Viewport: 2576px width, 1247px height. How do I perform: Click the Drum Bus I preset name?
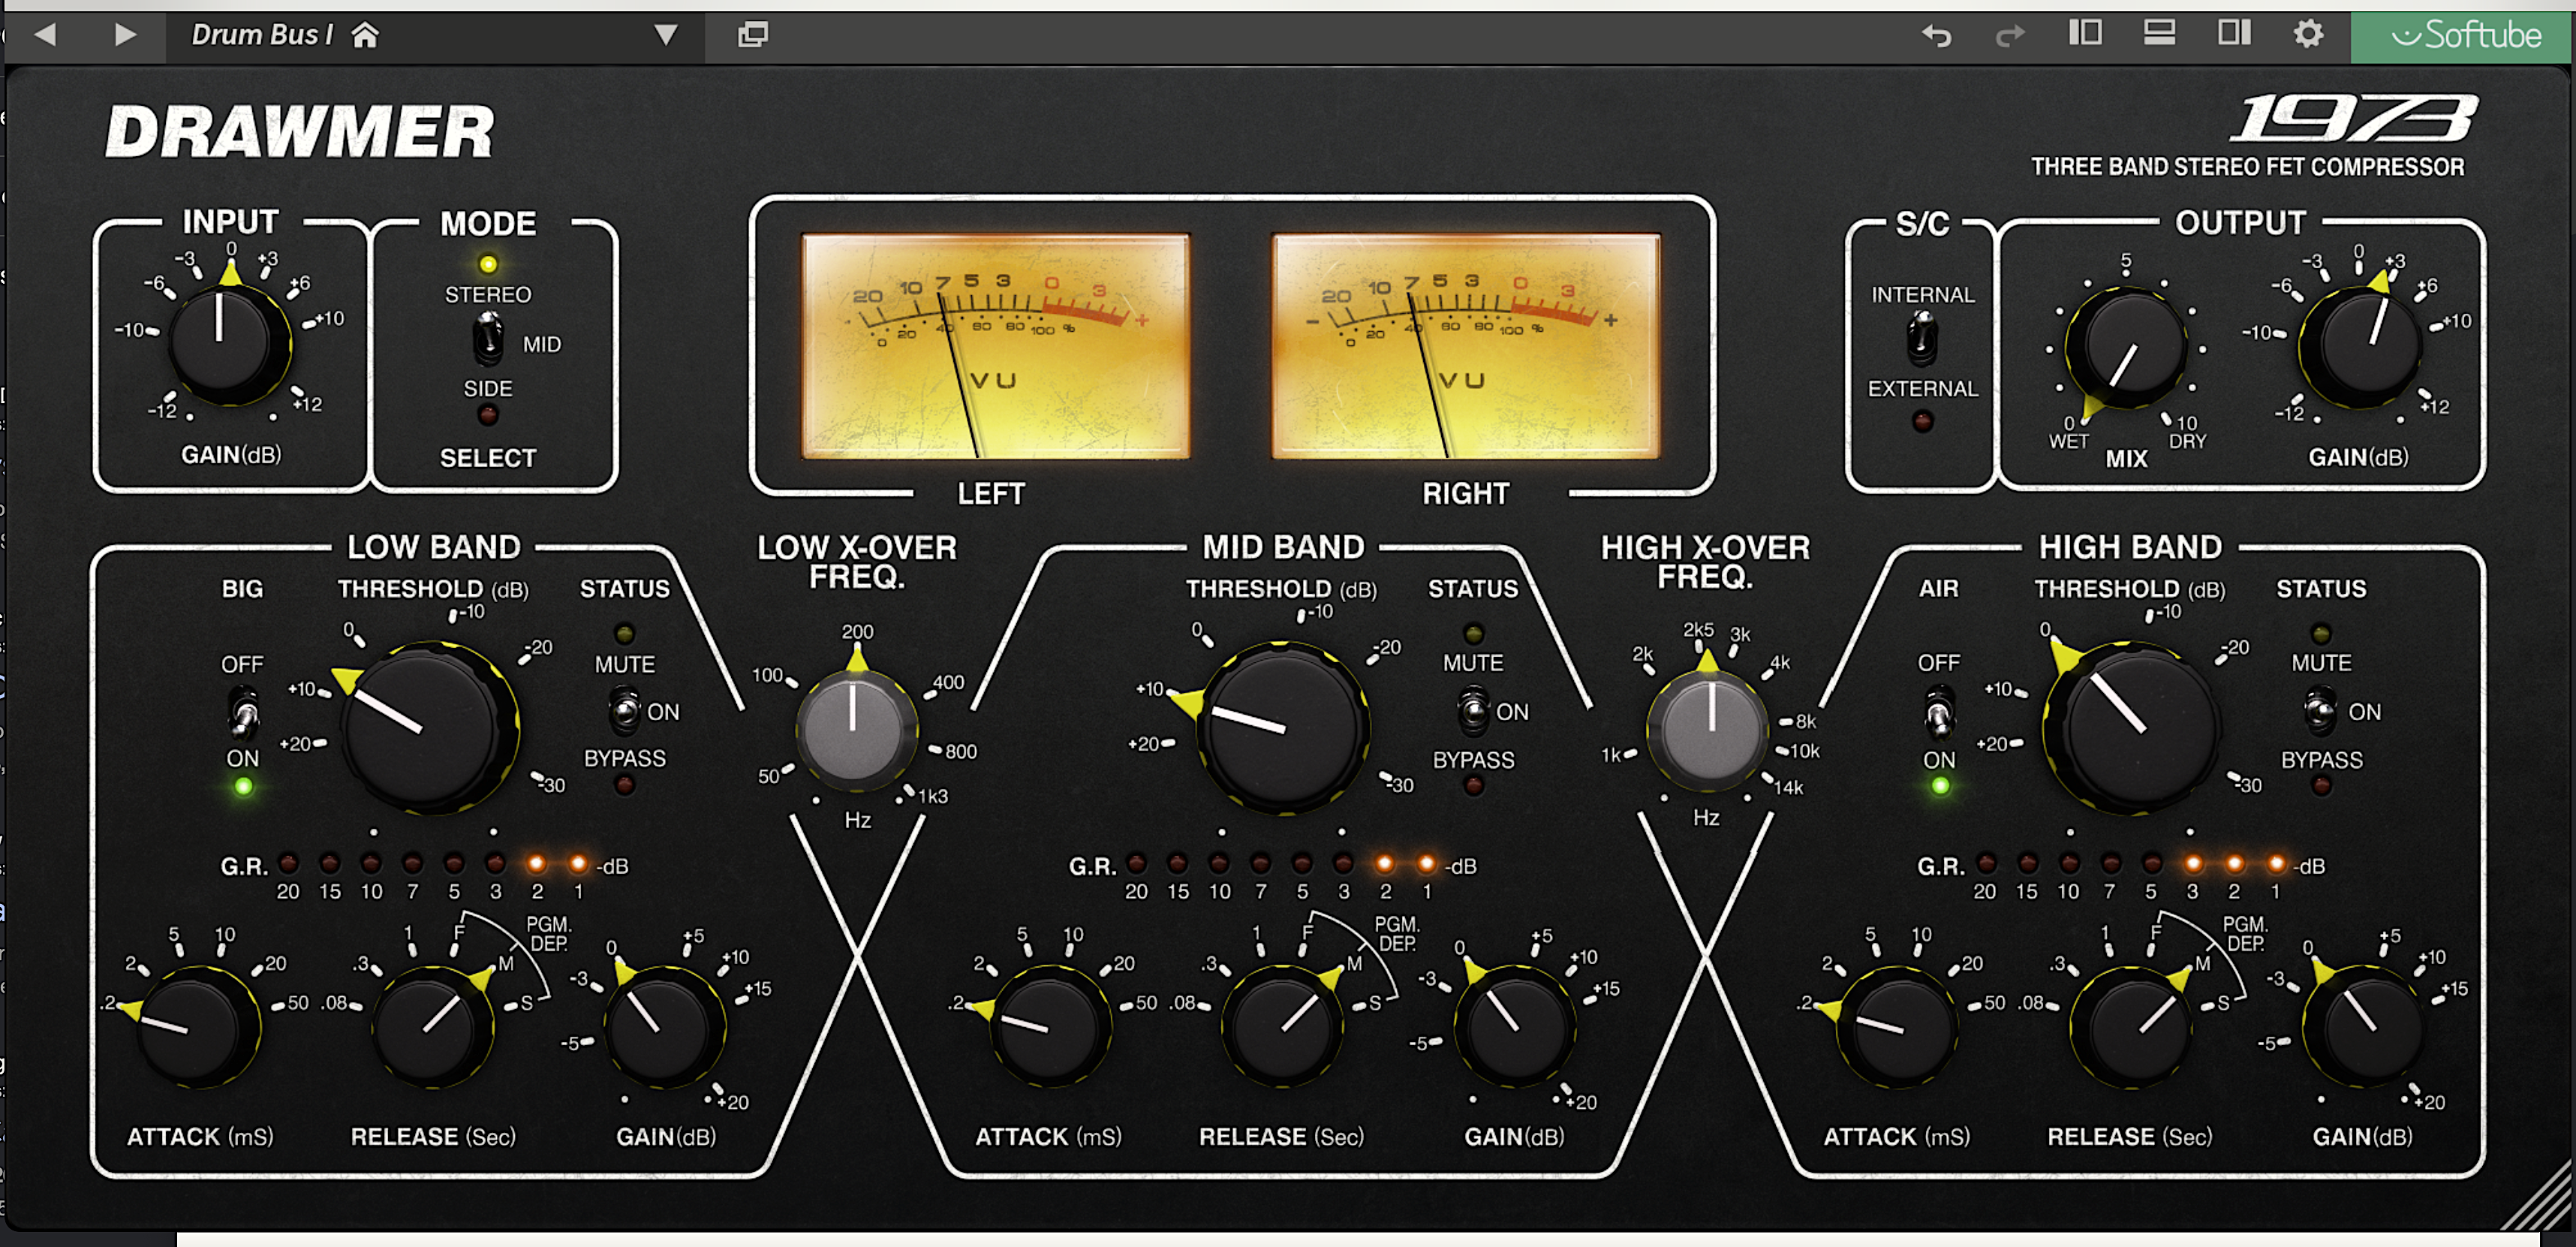tap(262, 35)
